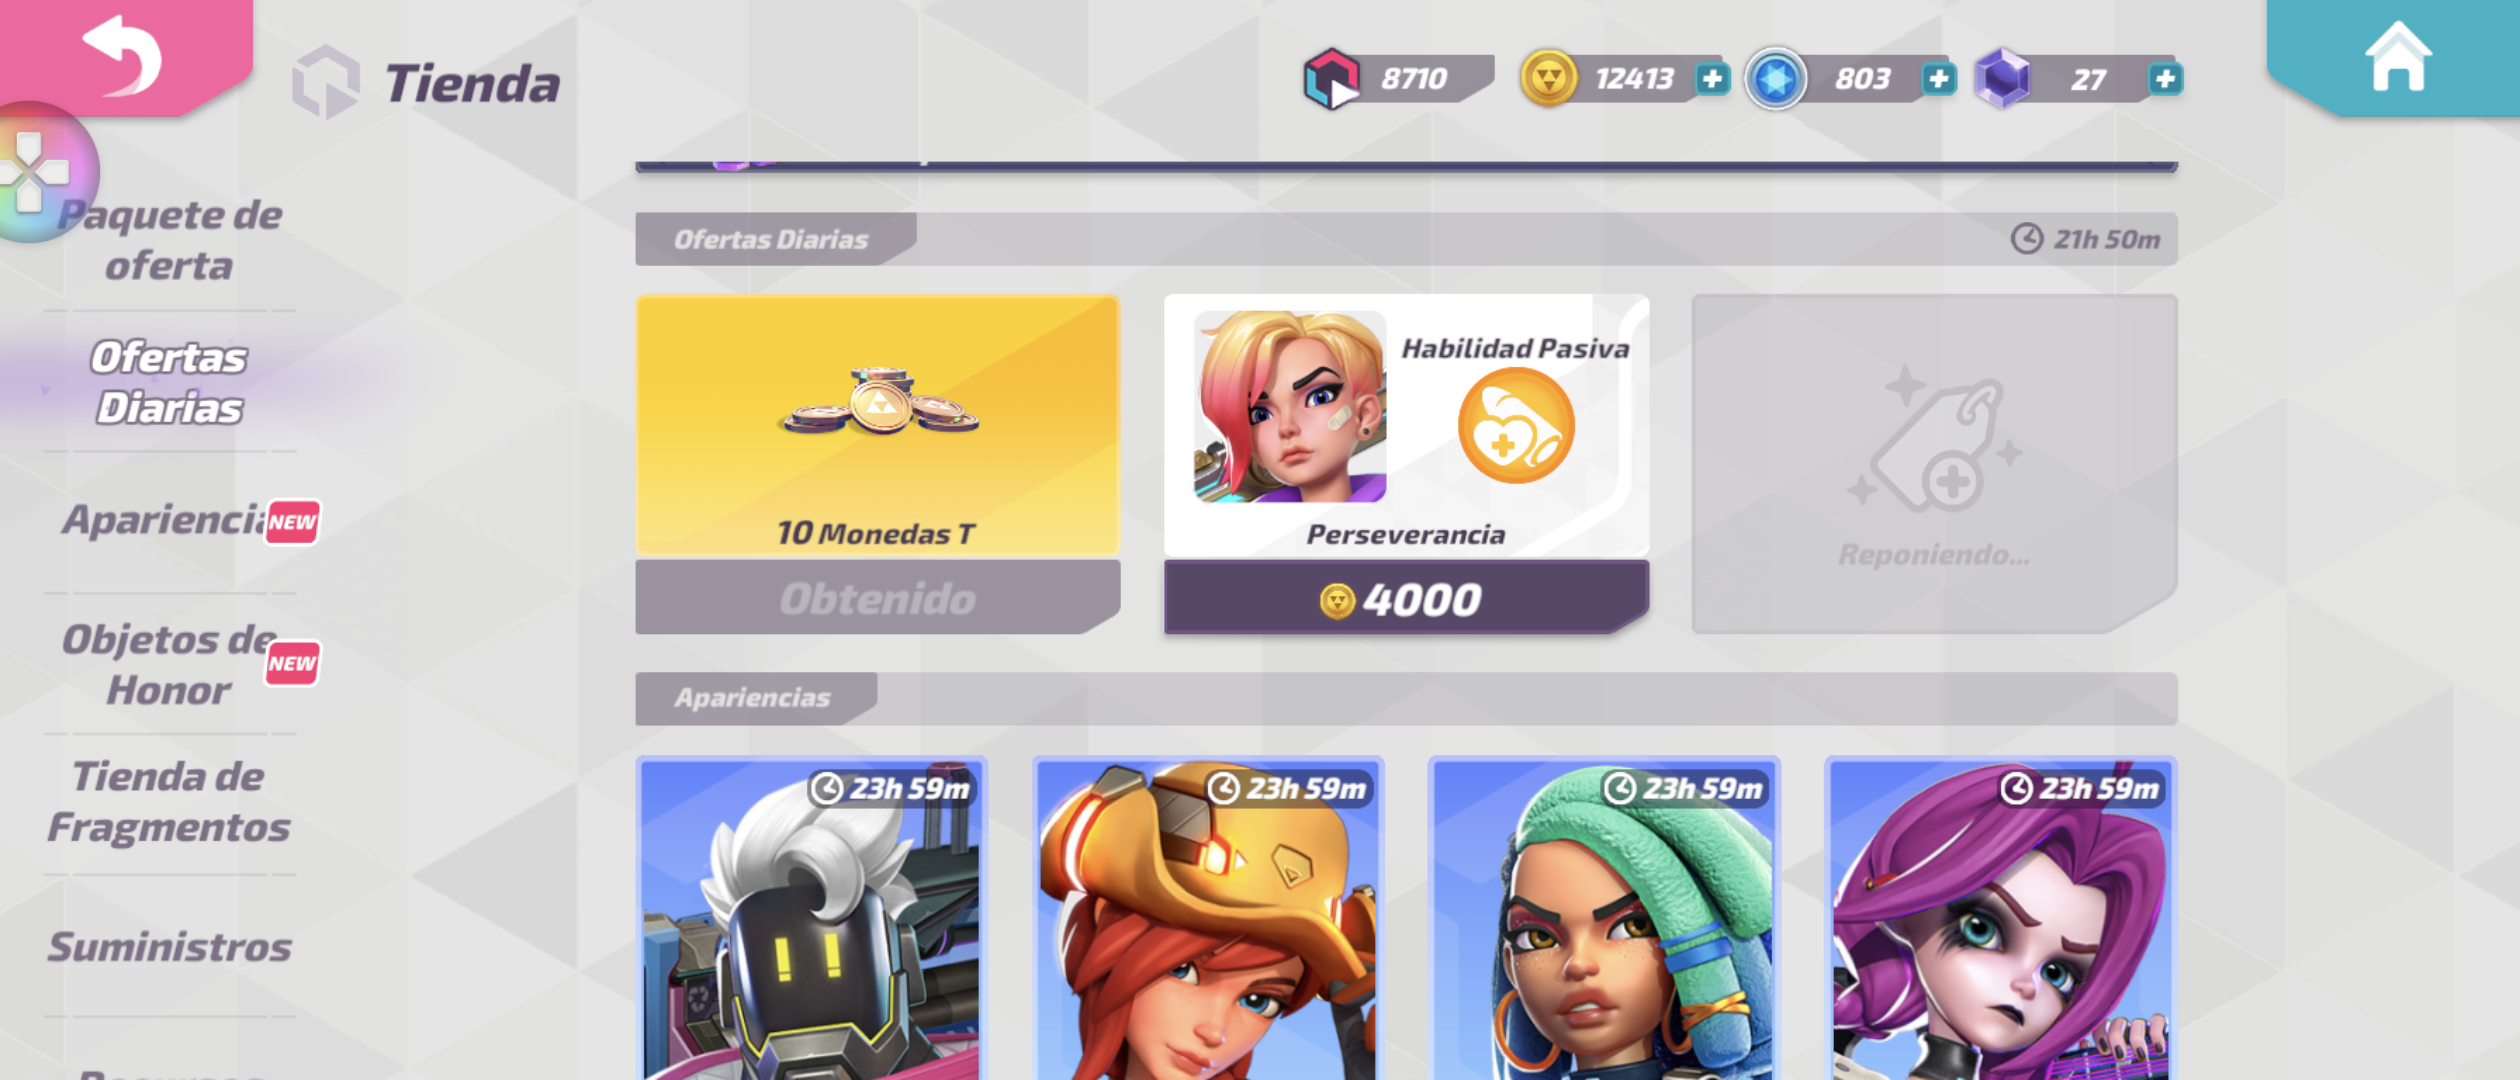
Task: Tap the 8710 trophy currency icon
Action: [1331, 79]
